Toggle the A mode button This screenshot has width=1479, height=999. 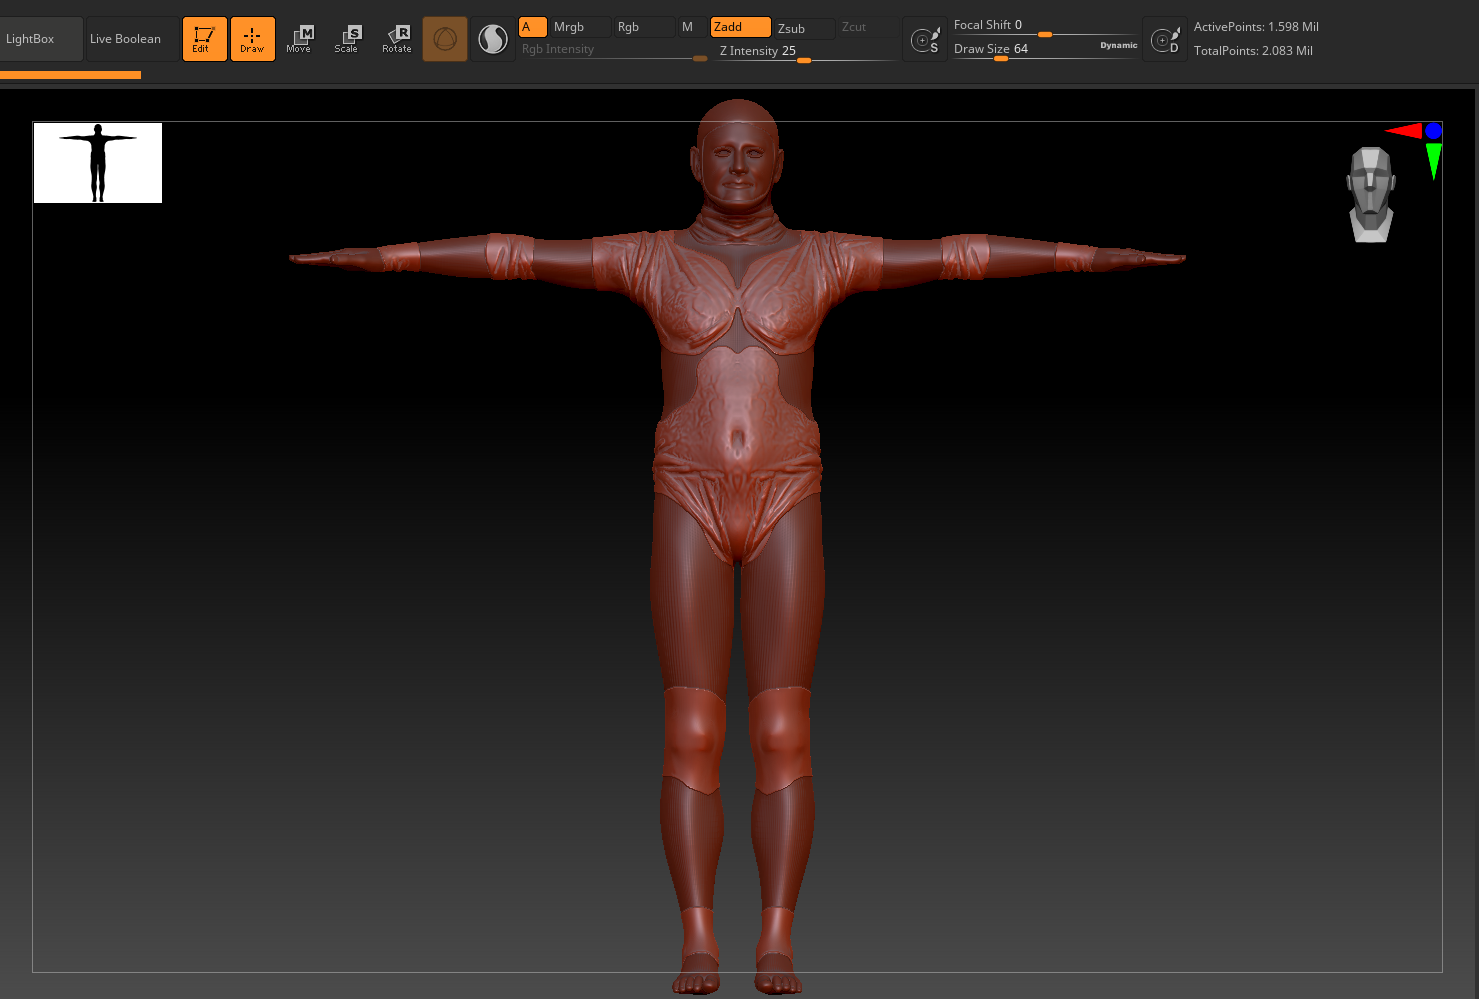point(532,27)
